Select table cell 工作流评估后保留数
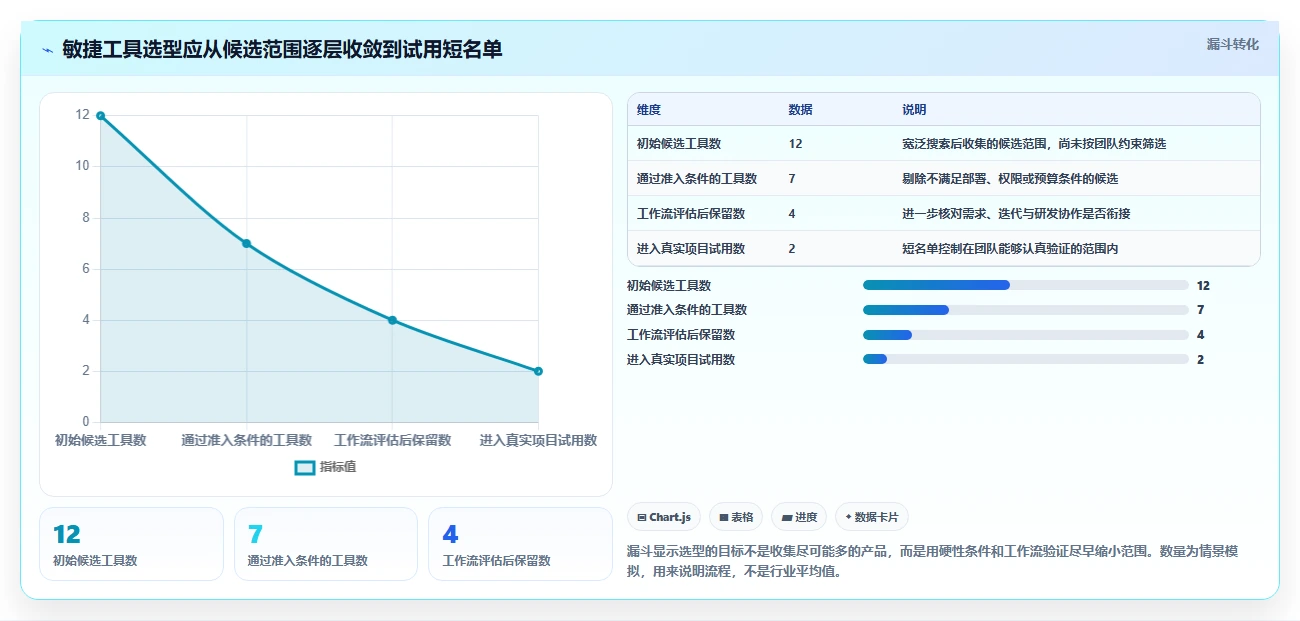The image size is (1300, 621). click(691, 214)
